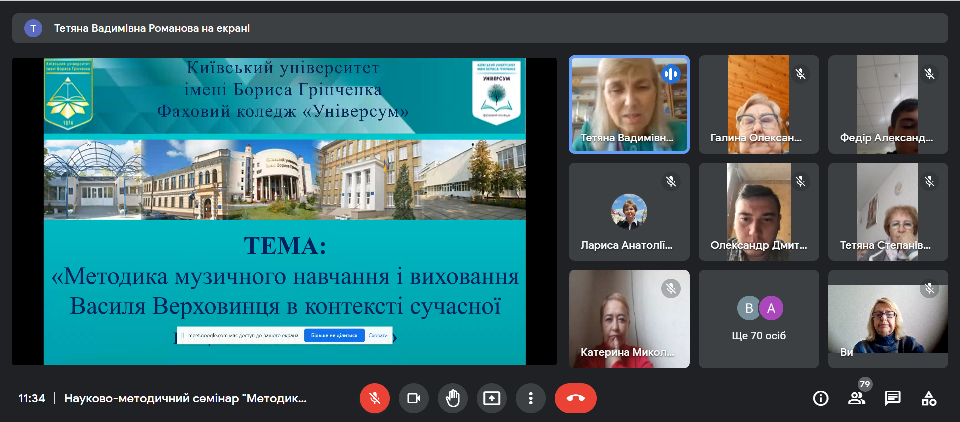
Task: Click the name label 'Олександр Дмит...'
Action: click(759, 246)
